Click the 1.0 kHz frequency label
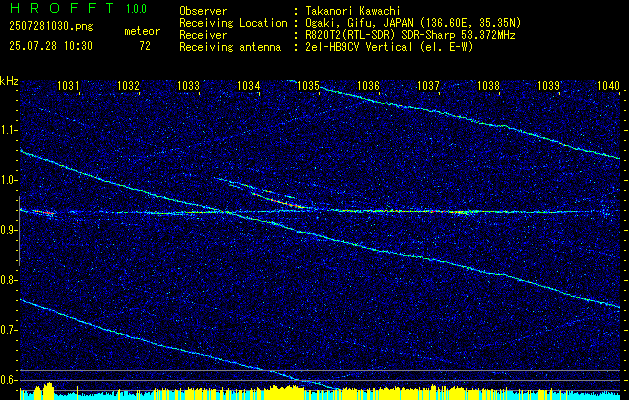This screenshot has width=629, height=400. (x=9, y=180)
